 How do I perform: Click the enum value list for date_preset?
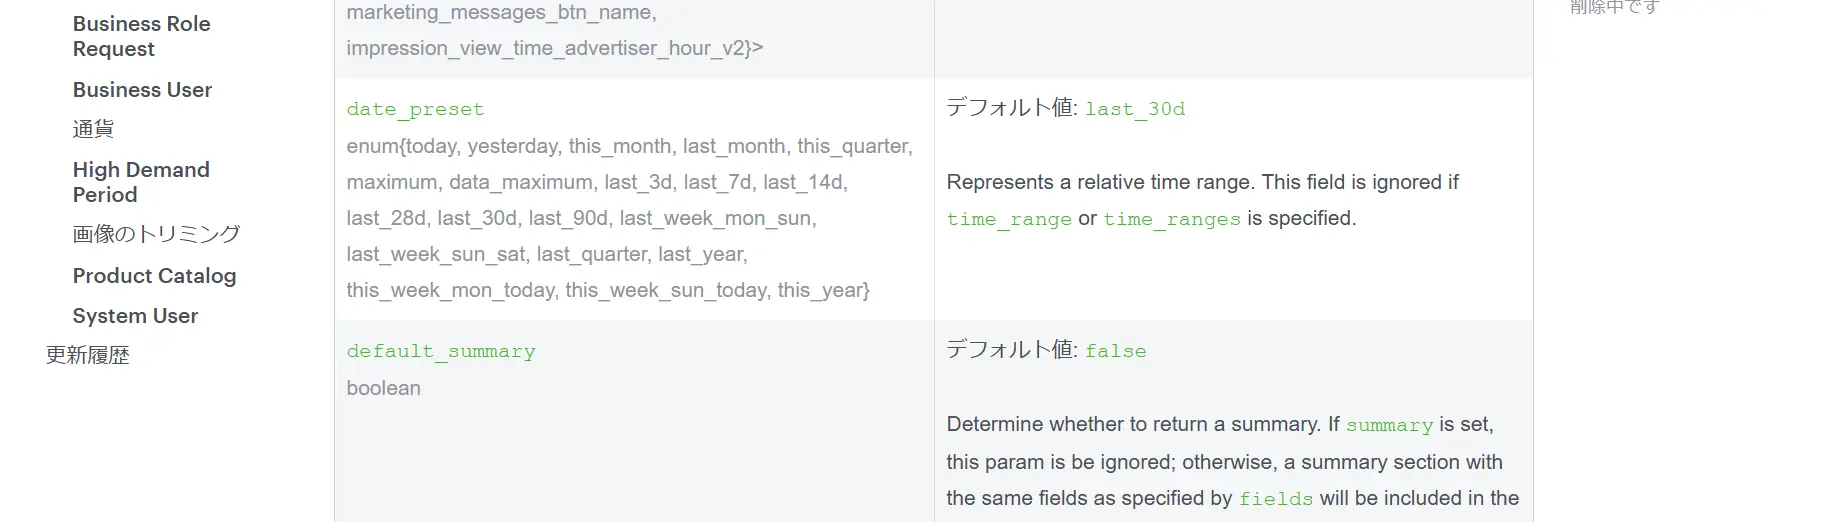coord(629,218)
